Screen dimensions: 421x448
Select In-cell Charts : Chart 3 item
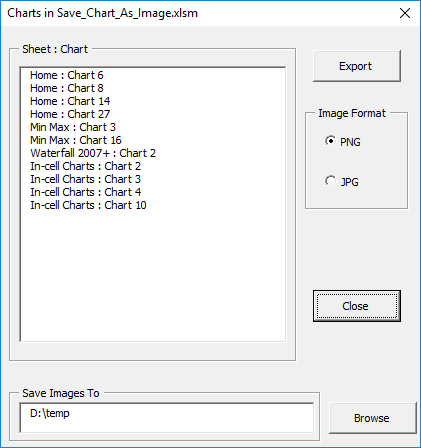coord(153,179)
